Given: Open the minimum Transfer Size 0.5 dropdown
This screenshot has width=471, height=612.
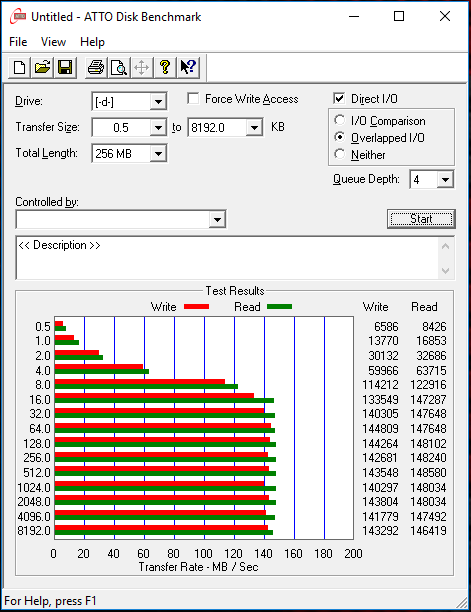Looking at the screenshot, I should point(158,128).
